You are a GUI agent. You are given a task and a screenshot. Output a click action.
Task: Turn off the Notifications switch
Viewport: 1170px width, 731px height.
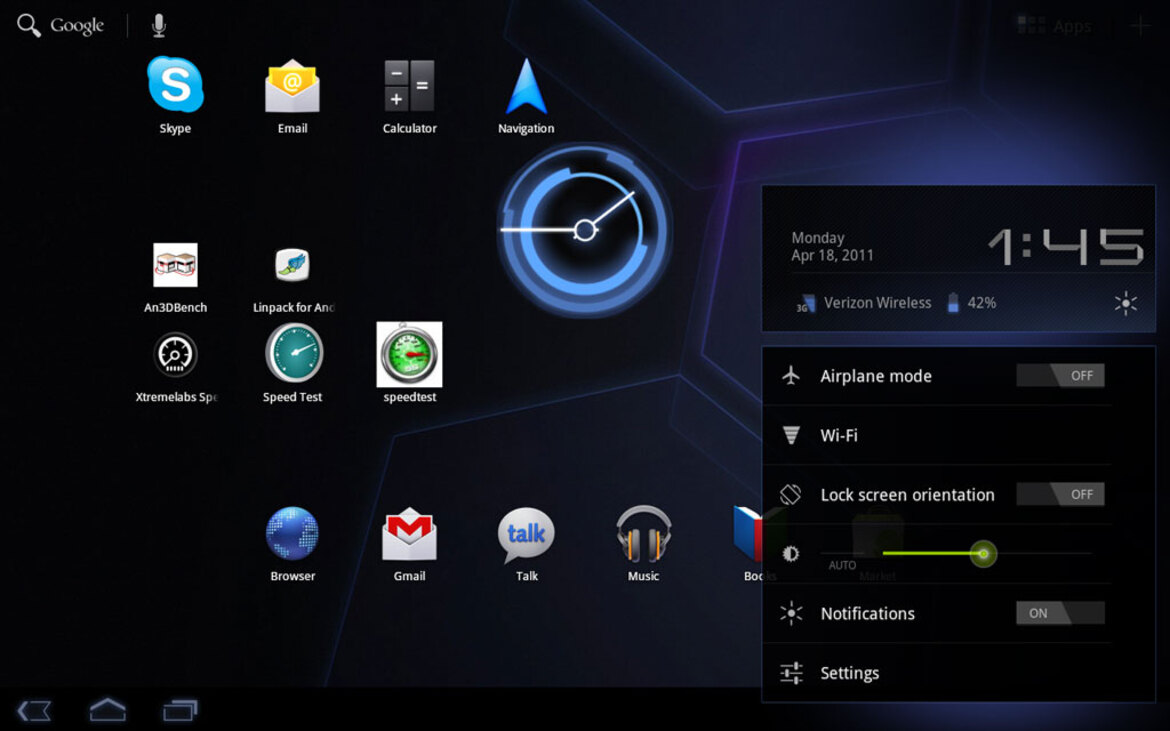(x=1060, y=613)
